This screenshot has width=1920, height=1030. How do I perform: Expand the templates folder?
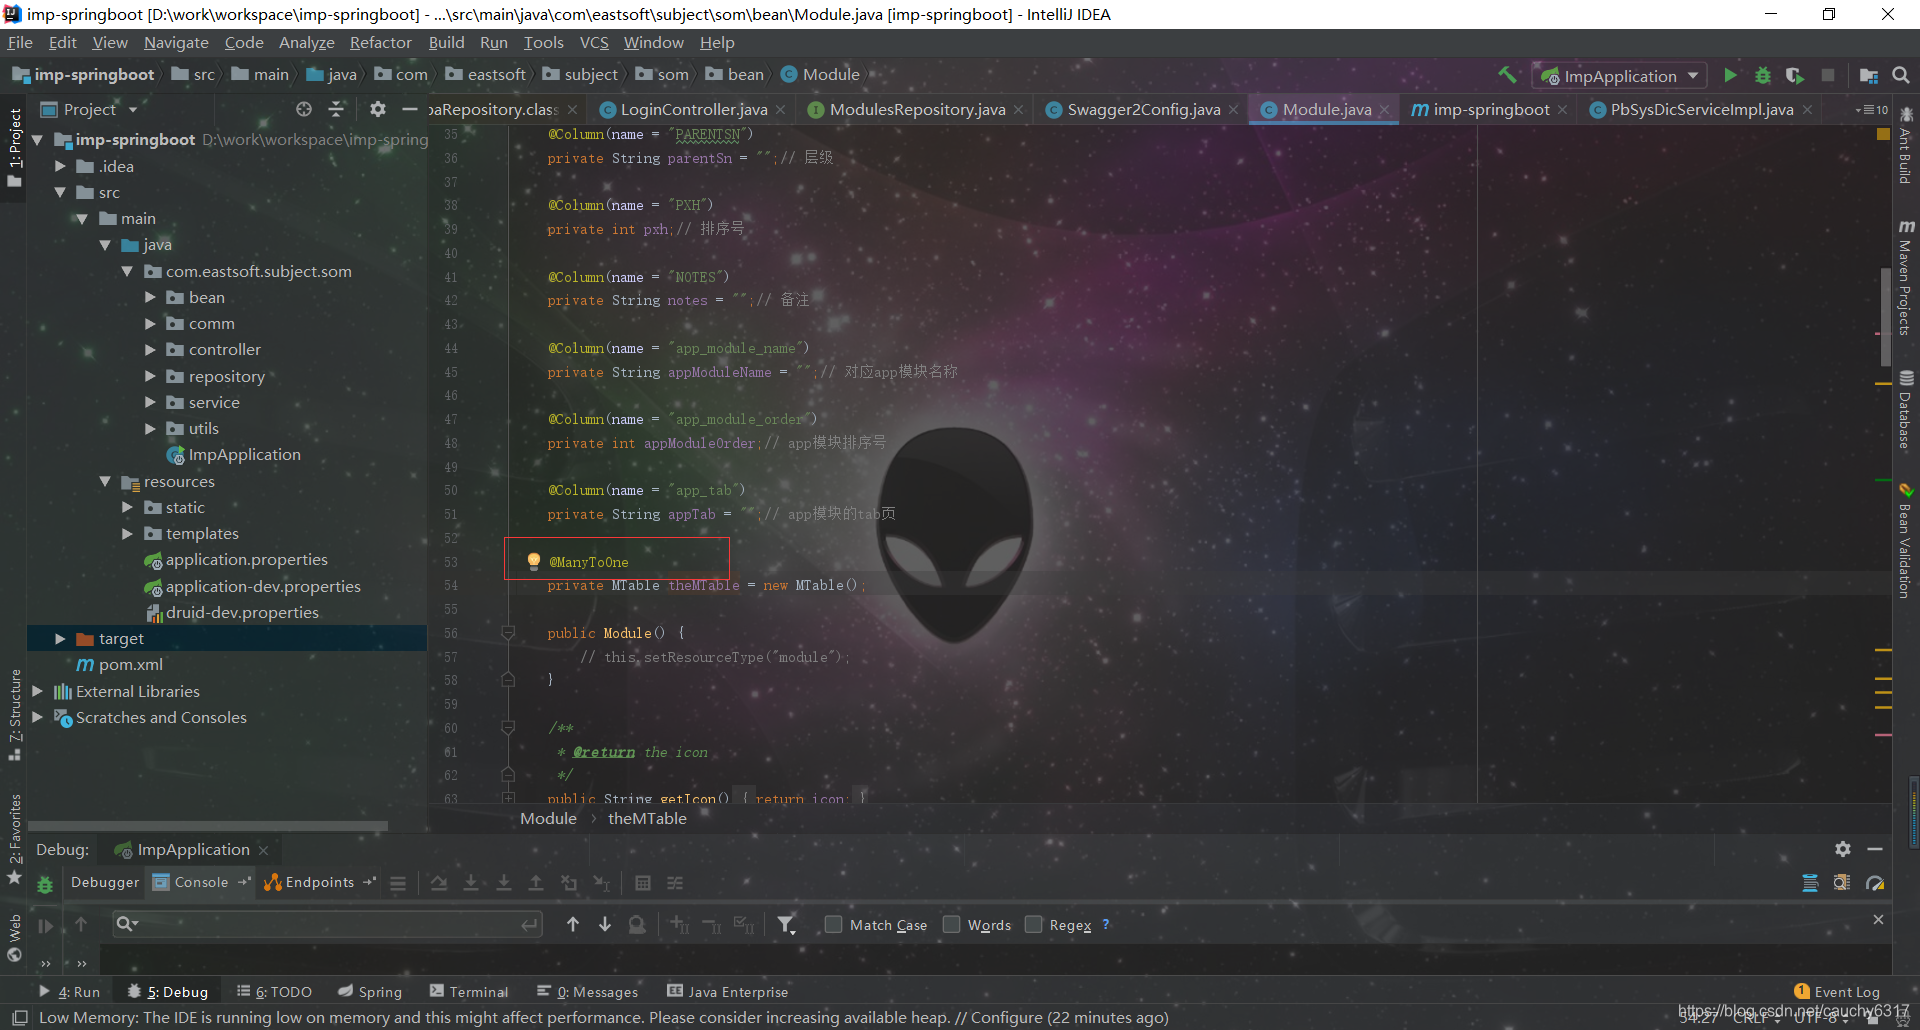click(x=128, y=533)
